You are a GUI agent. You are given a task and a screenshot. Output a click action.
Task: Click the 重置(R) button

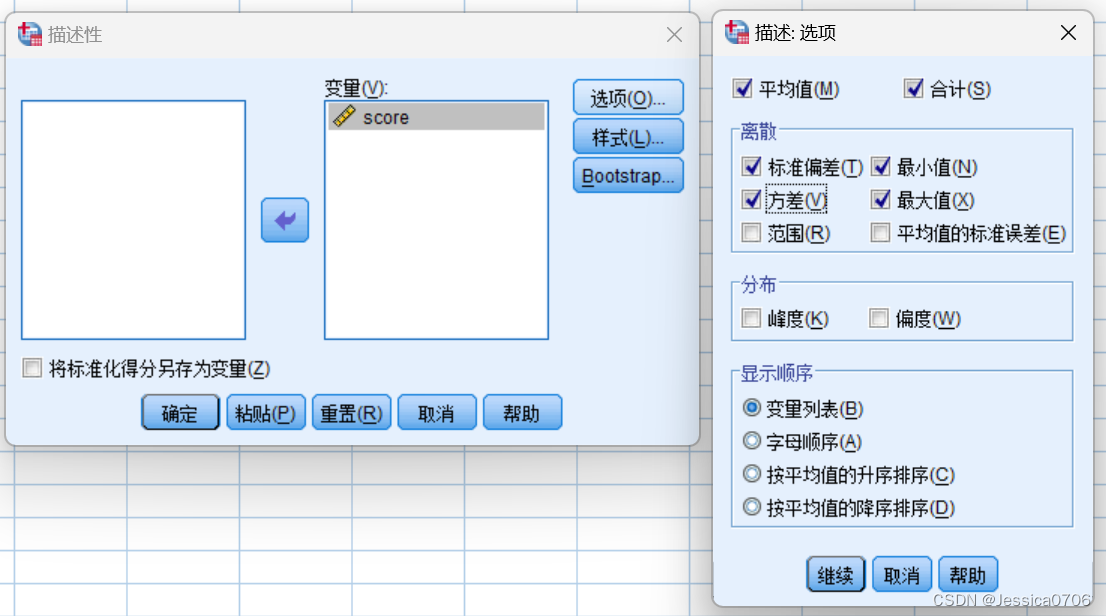coord(351,412)
